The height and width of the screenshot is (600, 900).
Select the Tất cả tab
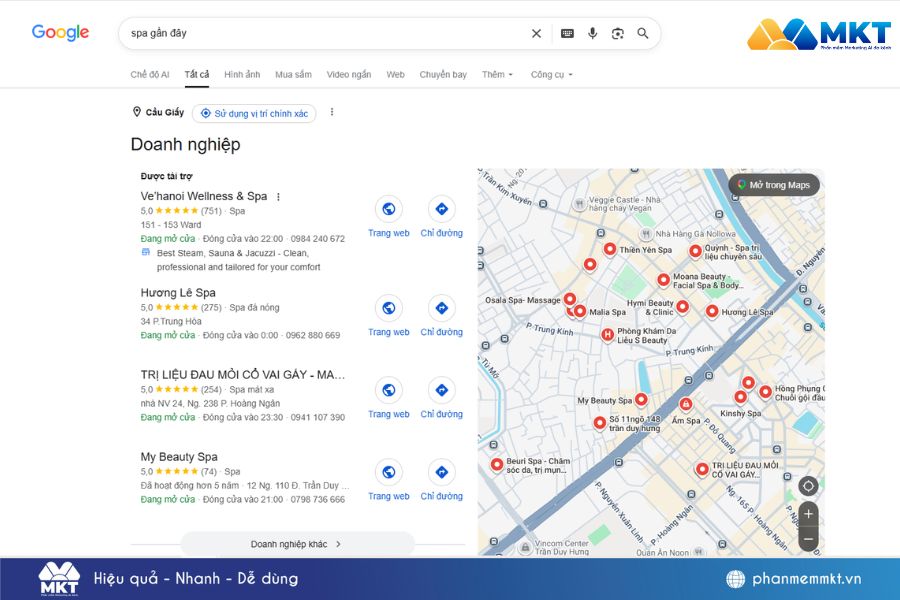pyautogui.click(x=196, y=75)
